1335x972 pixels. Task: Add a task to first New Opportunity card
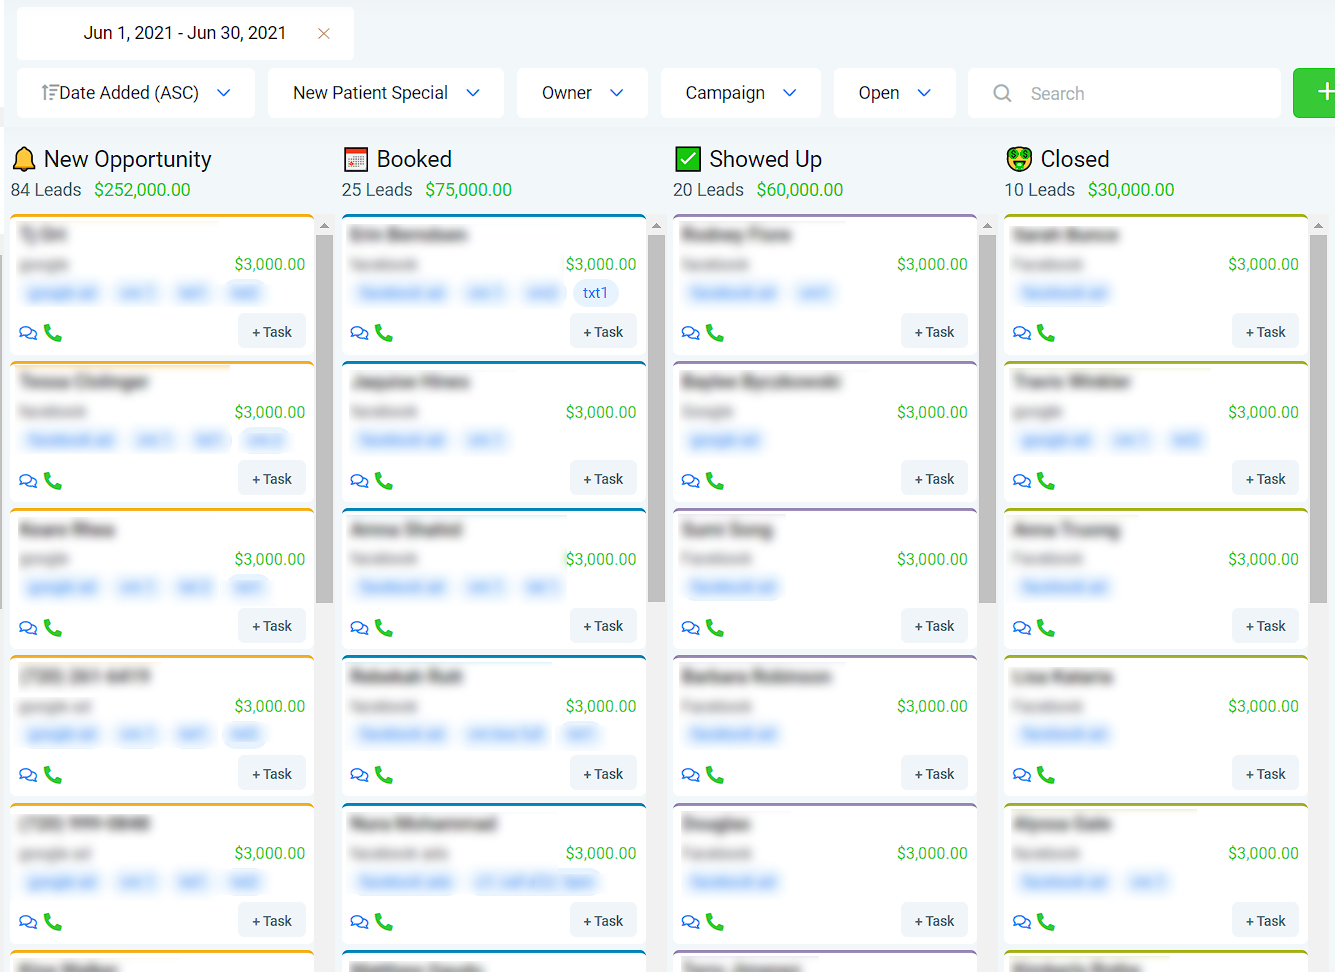click(272, 332)
